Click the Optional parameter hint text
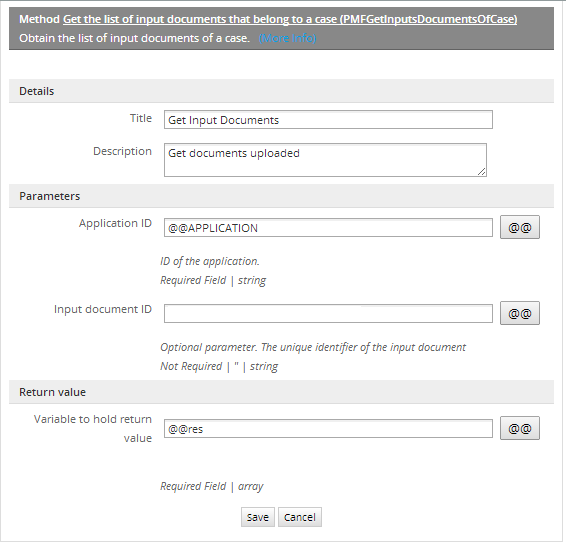Screen dimensions: 566x543 313,347
